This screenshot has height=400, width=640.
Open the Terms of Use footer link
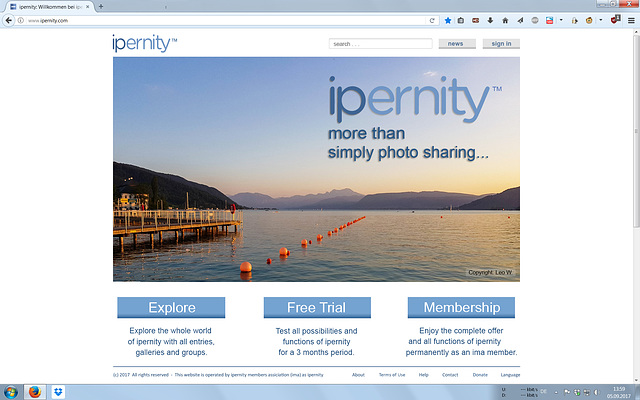(x=392, y=375)
